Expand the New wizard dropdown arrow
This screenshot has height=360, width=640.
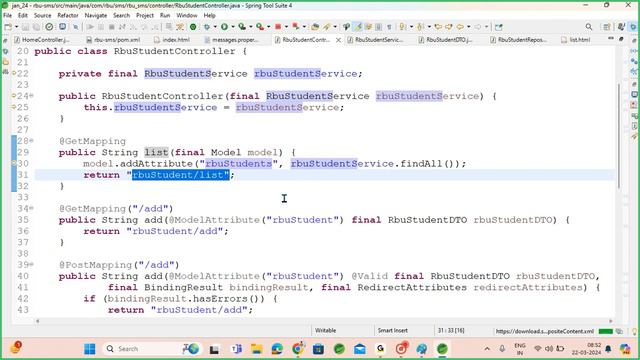(16, 27)
